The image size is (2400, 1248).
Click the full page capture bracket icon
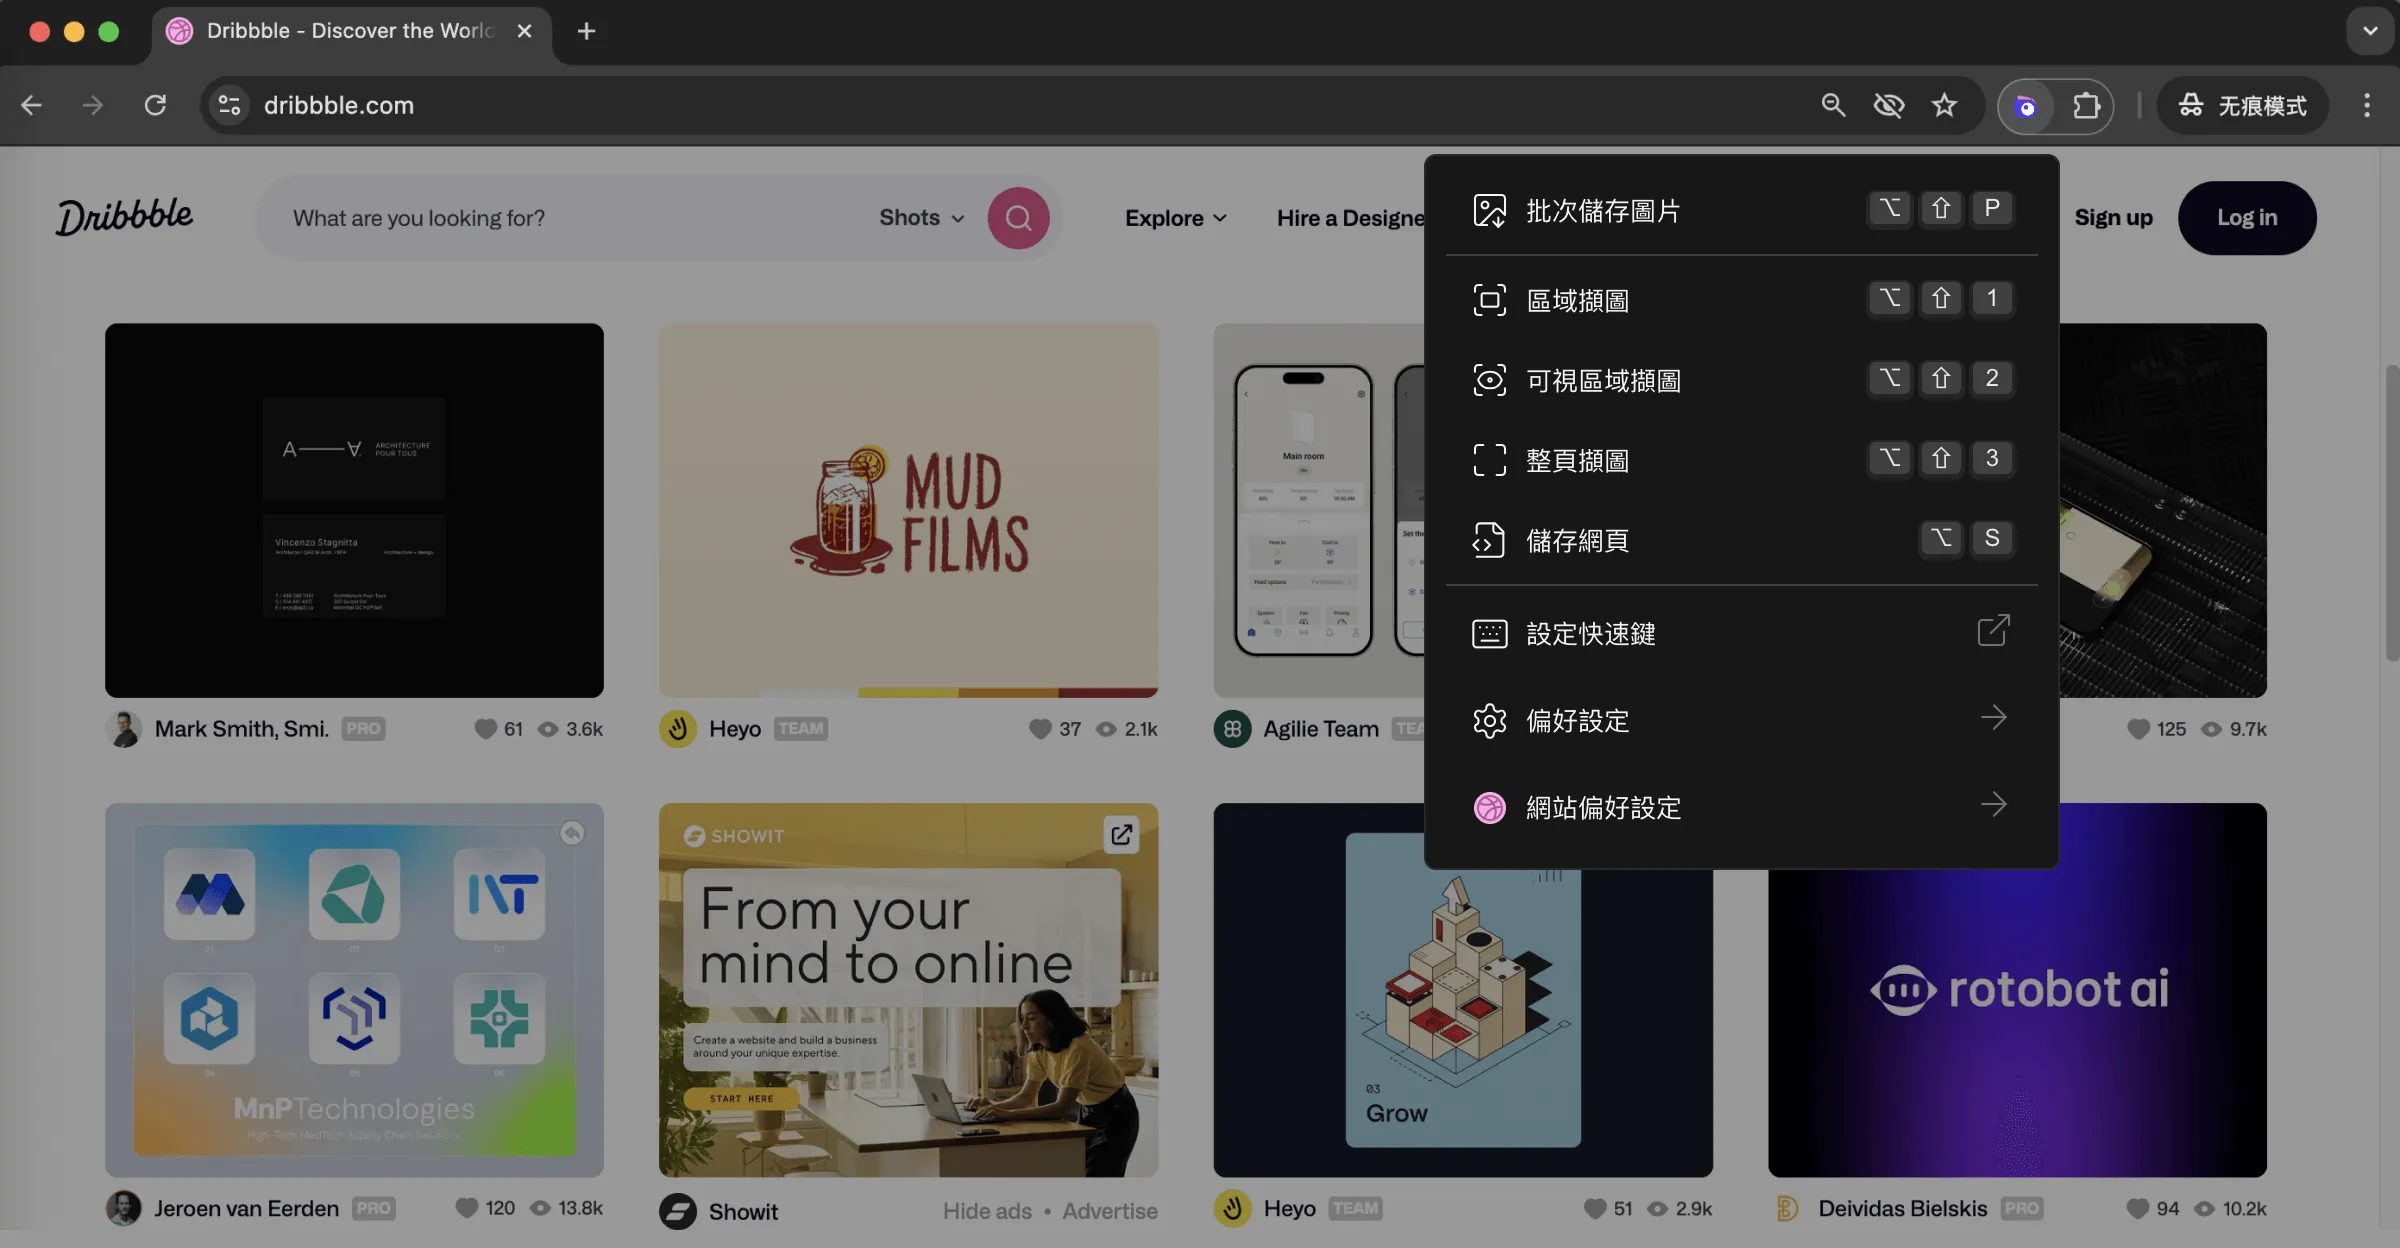1489,460
